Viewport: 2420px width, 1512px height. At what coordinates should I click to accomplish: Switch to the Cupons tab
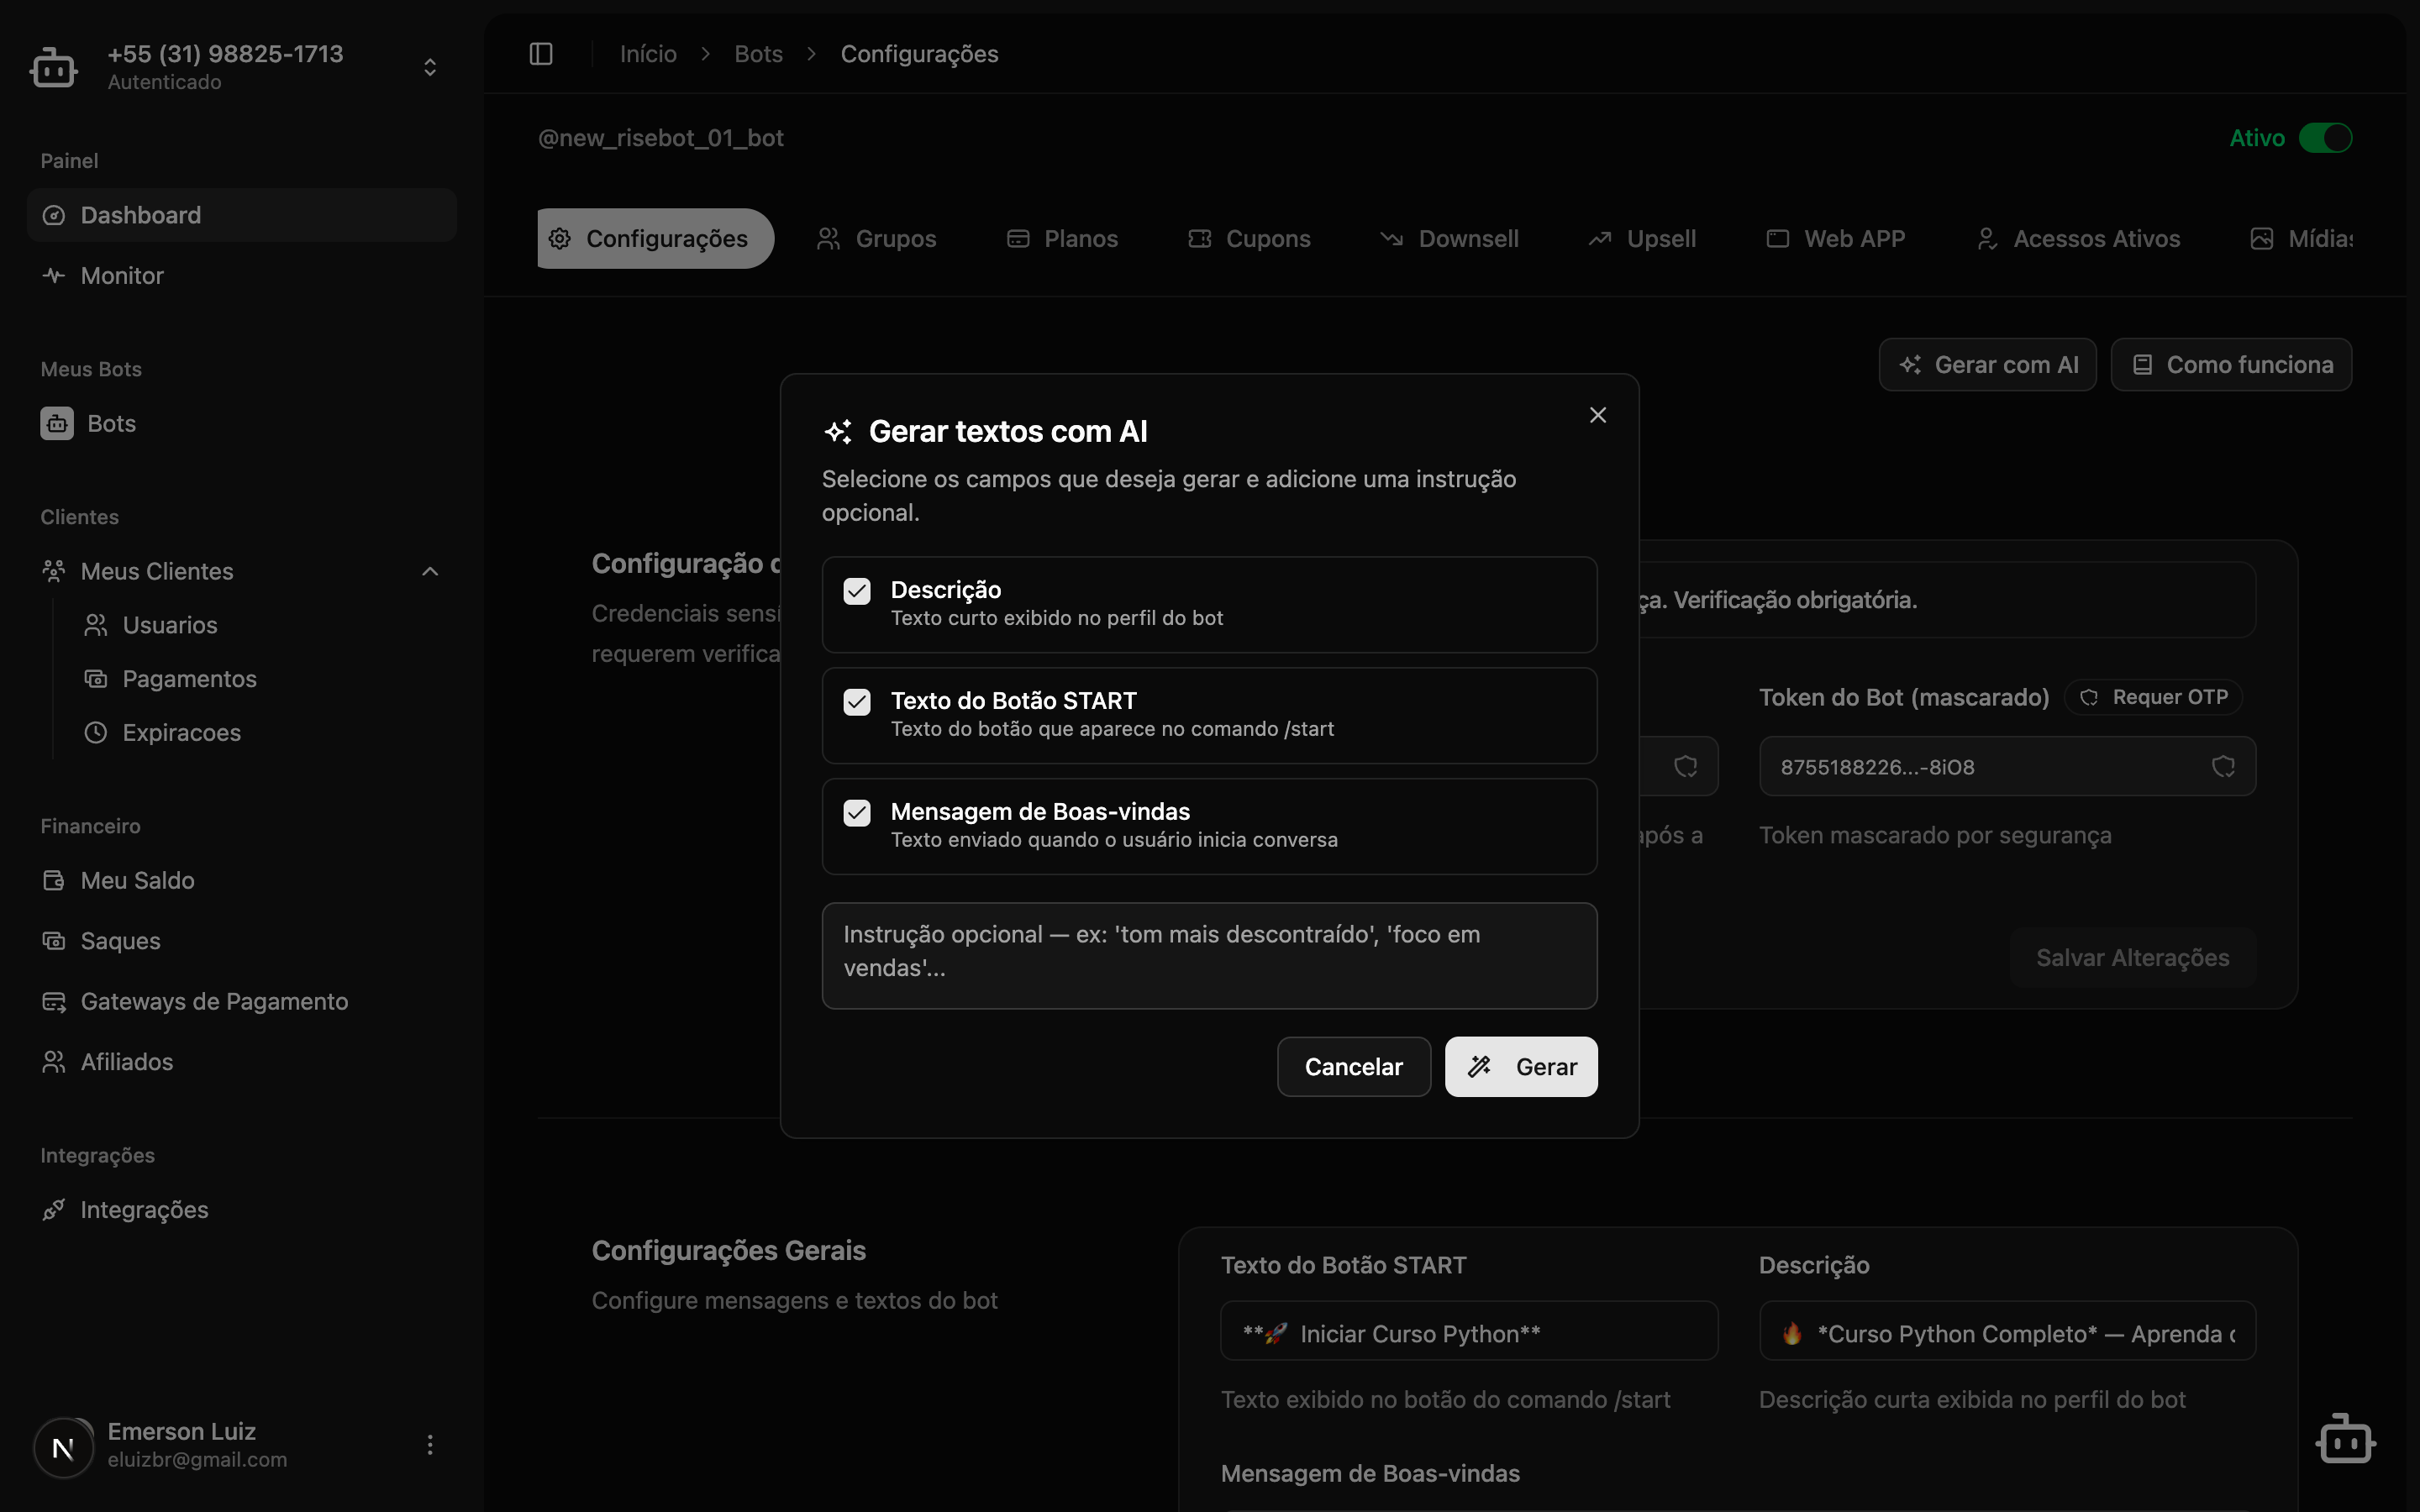pos(1249,239)
